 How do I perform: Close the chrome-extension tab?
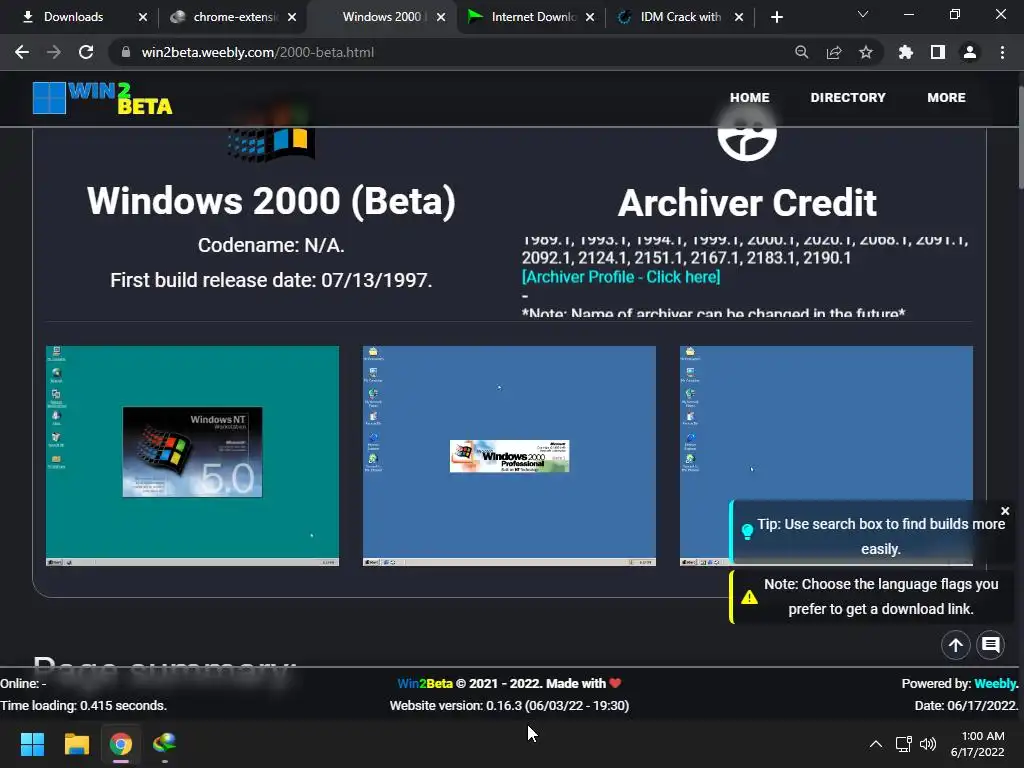292,18
